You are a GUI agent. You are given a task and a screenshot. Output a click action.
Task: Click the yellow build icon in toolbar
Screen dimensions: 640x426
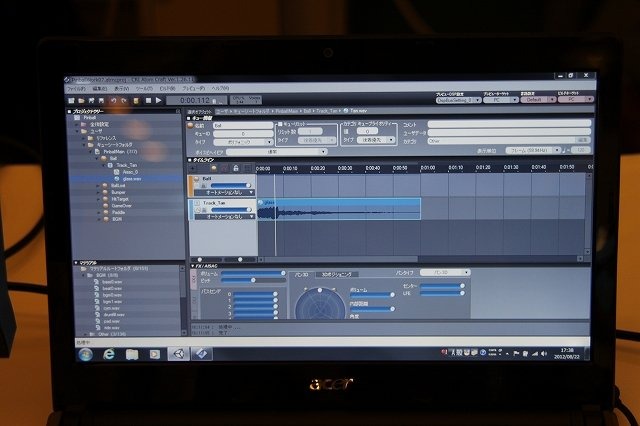136,100
